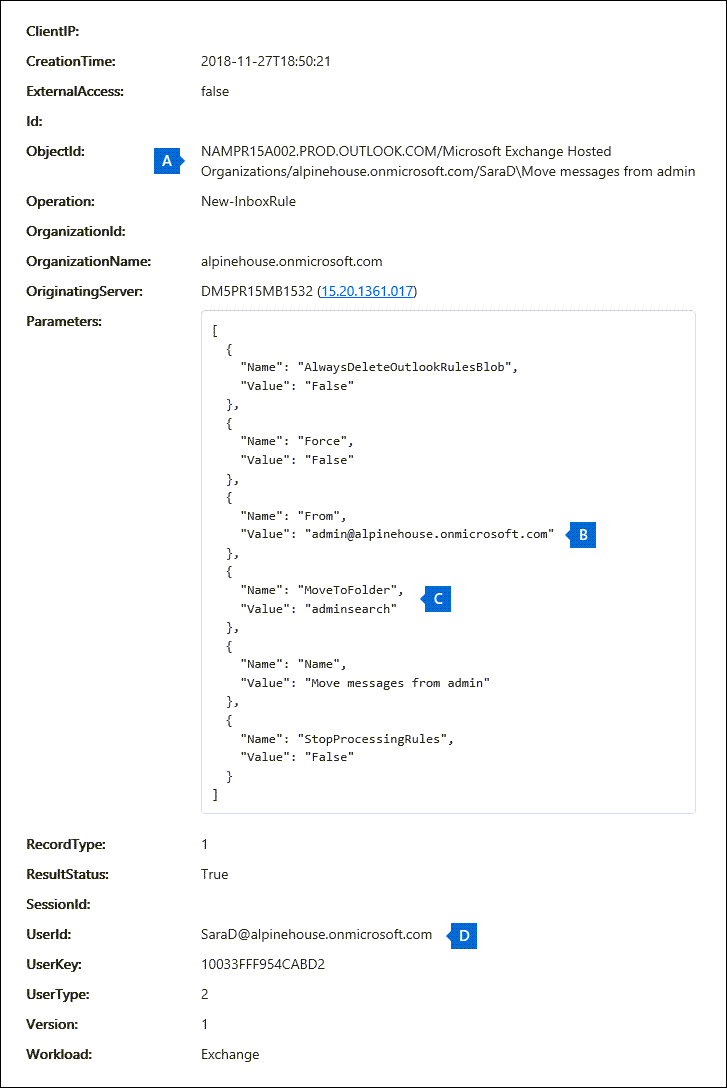Click the "MoveToFolder" parameter name
The height and width of the screenshot is (1088, 727).
[x=350, y=590]
